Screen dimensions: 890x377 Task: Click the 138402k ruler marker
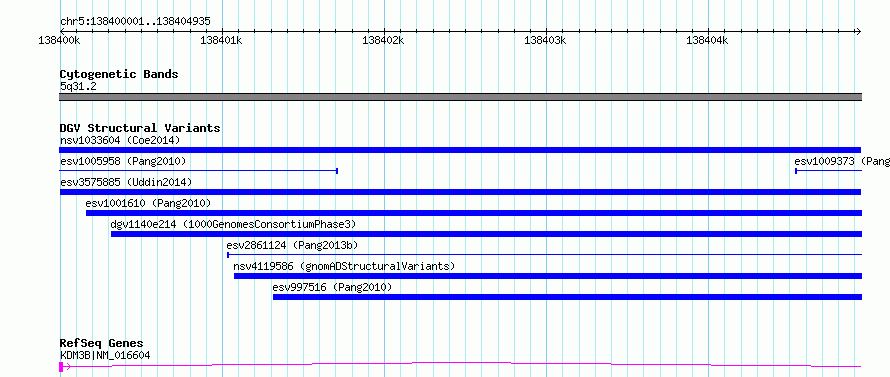[383, 40]
